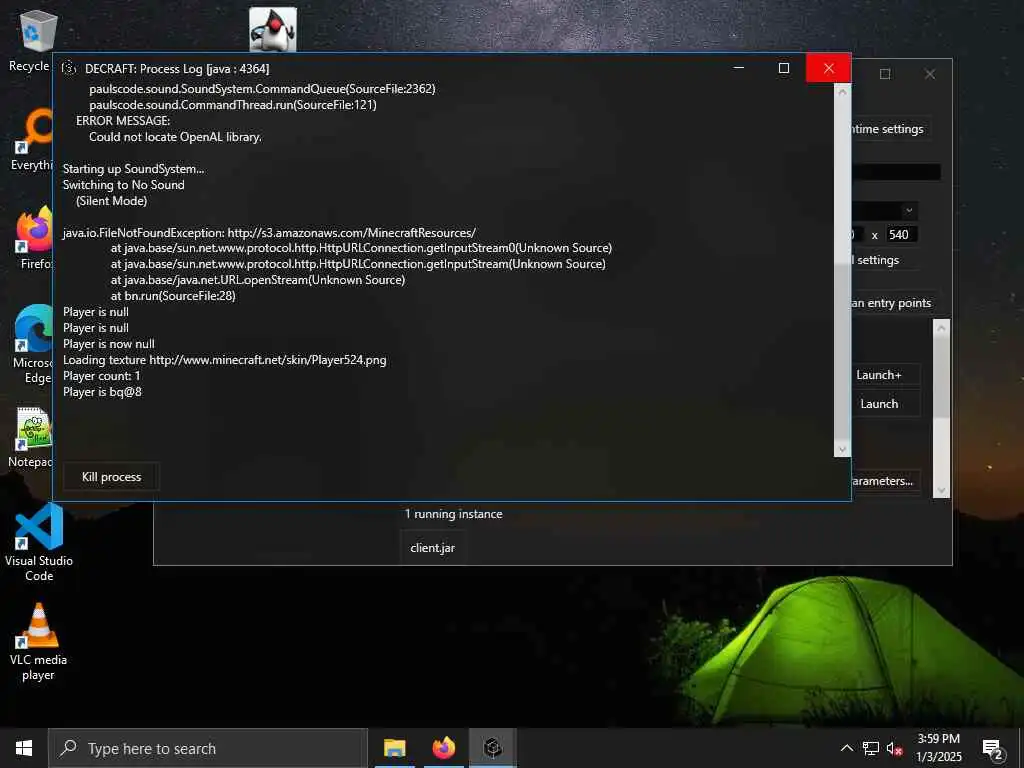The height and width of the screenshot is (768, 1024).
Task: Select the '(Silent Mode)' log line
Action: click(111, 200)
